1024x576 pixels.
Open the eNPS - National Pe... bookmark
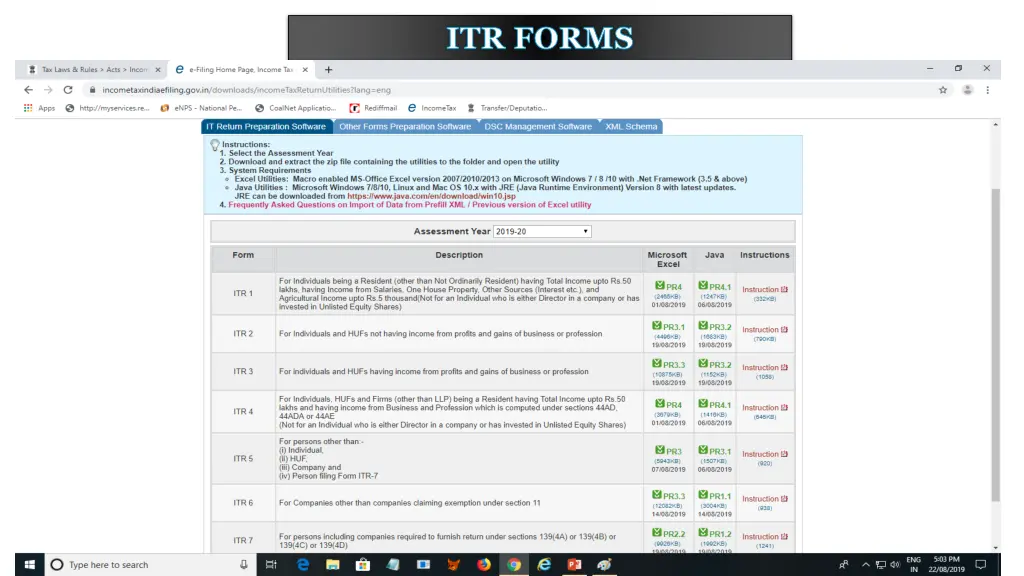point(201,108)
